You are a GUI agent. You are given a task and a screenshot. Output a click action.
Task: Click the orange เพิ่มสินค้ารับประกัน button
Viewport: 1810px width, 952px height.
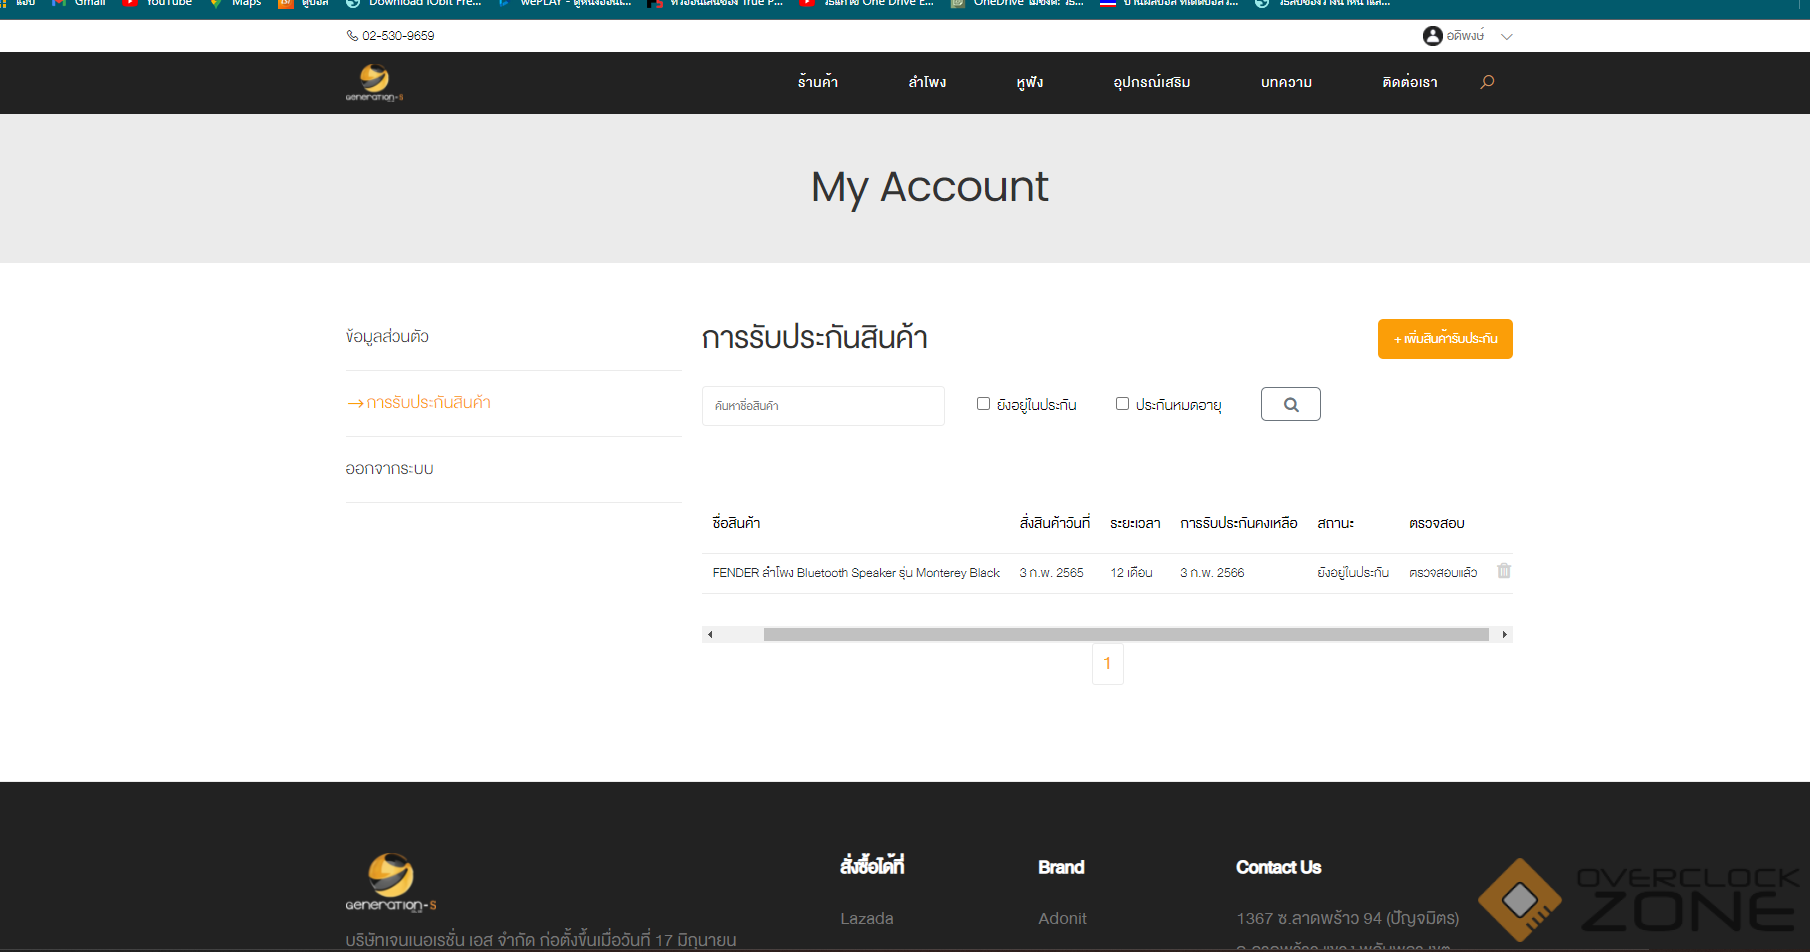tap(1445, 339)
